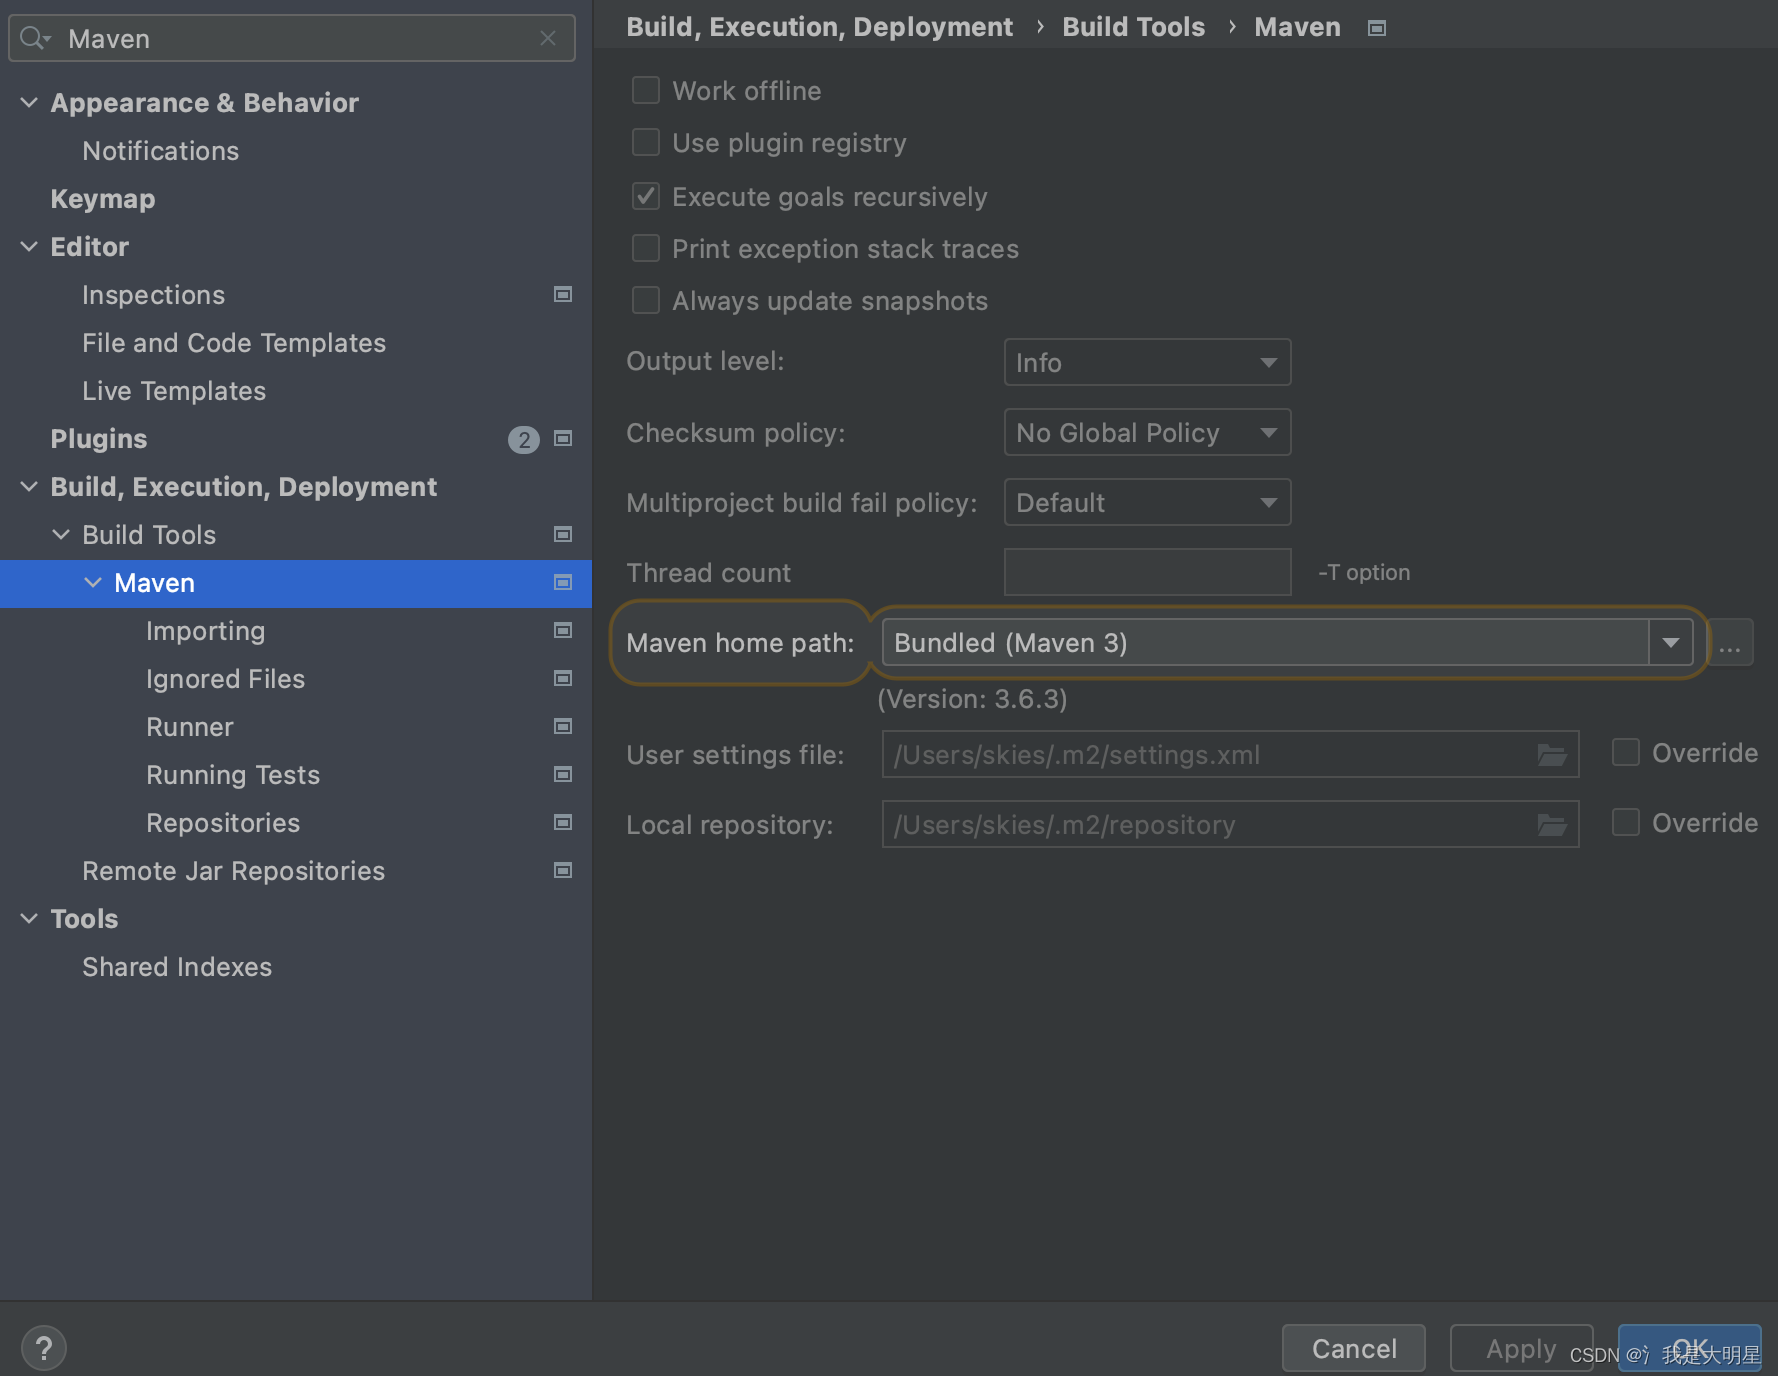
Task: Uncheck Execute goals recursively
Action: coord(646,196)
